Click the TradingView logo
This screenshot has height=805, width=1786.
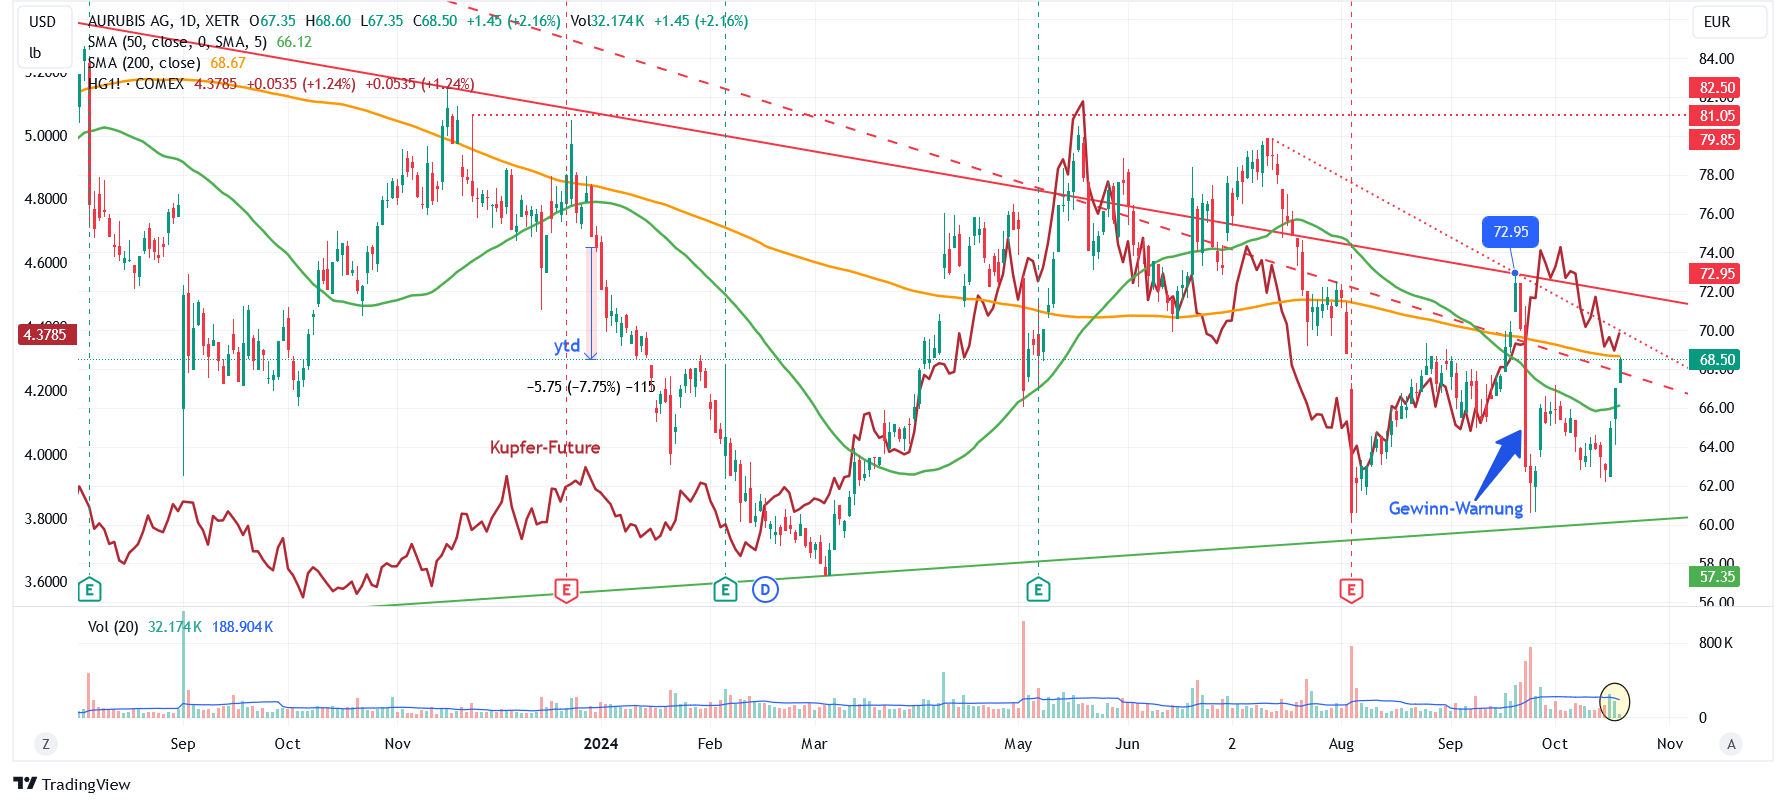click(72, 784)
